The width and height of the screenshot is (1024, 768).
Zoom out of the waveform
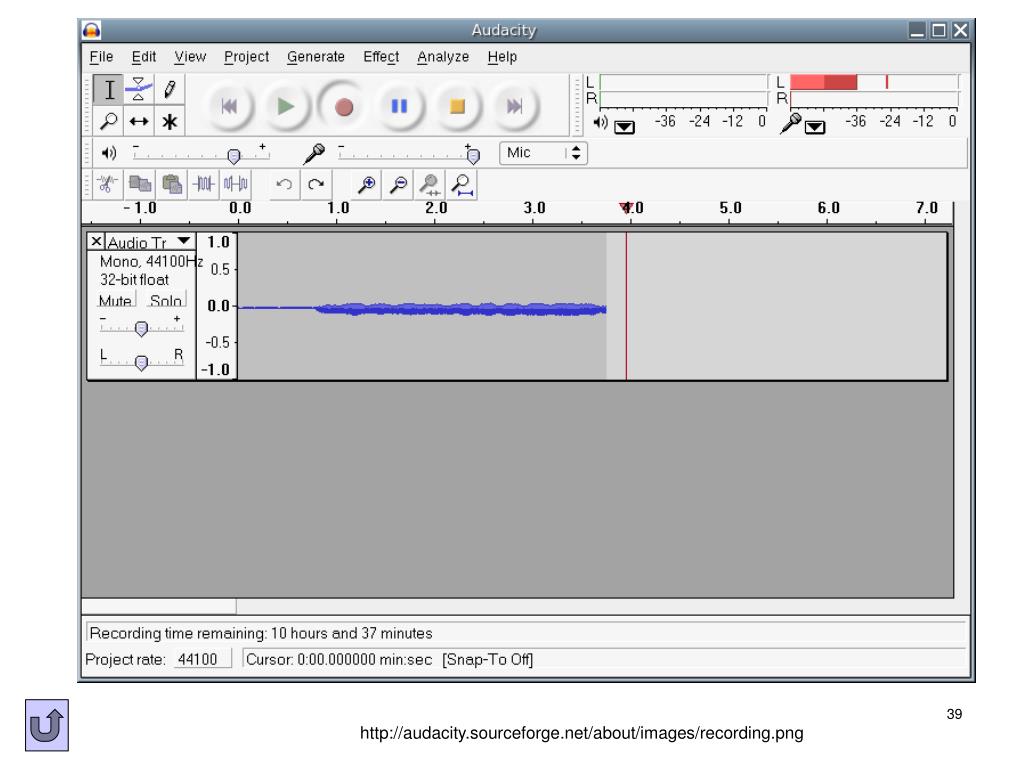click(x=398, y=184)
